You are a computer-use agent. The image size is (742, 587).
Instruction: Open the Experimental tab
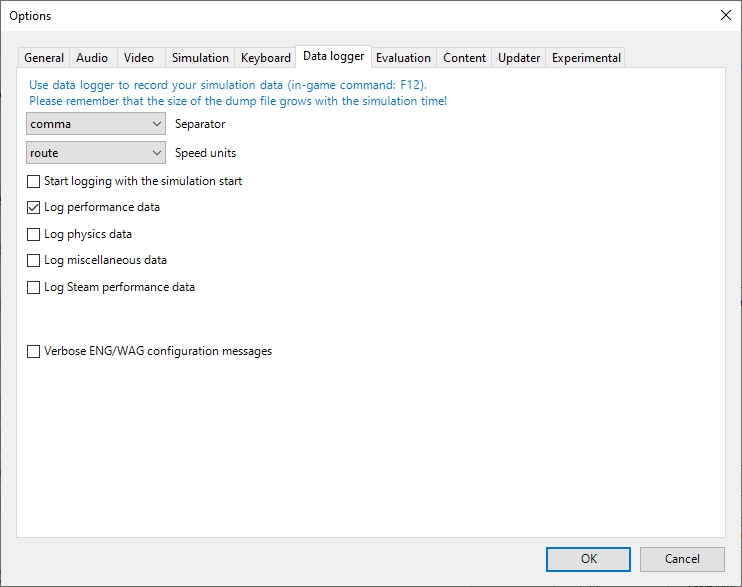coord(586,58)
